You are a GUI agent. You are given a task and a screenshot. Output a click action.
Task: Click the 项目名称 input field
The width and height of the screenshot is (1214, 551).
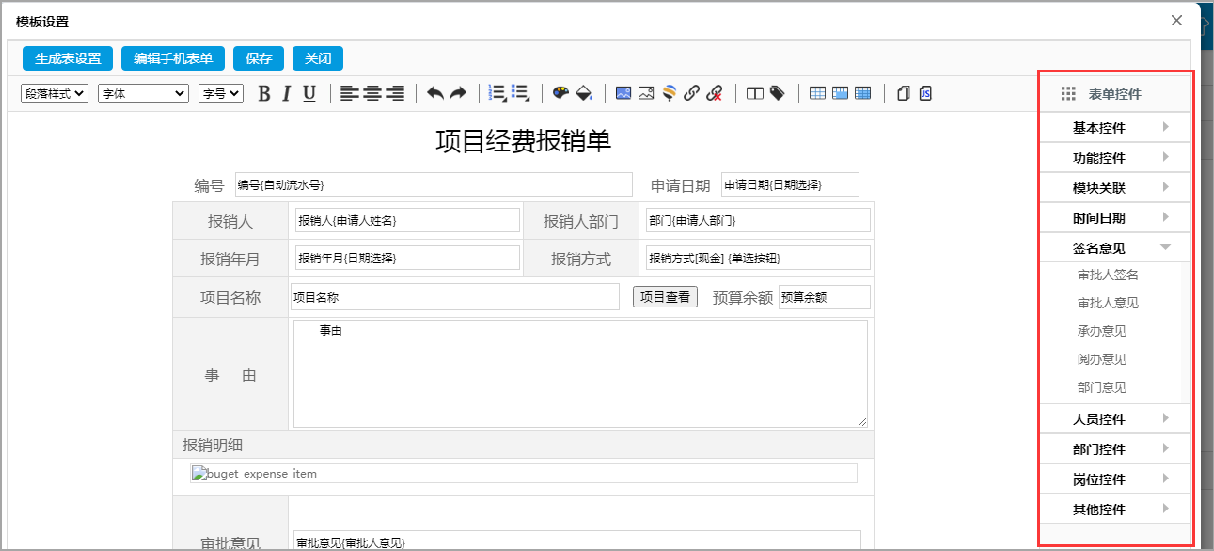pos(455,297)
